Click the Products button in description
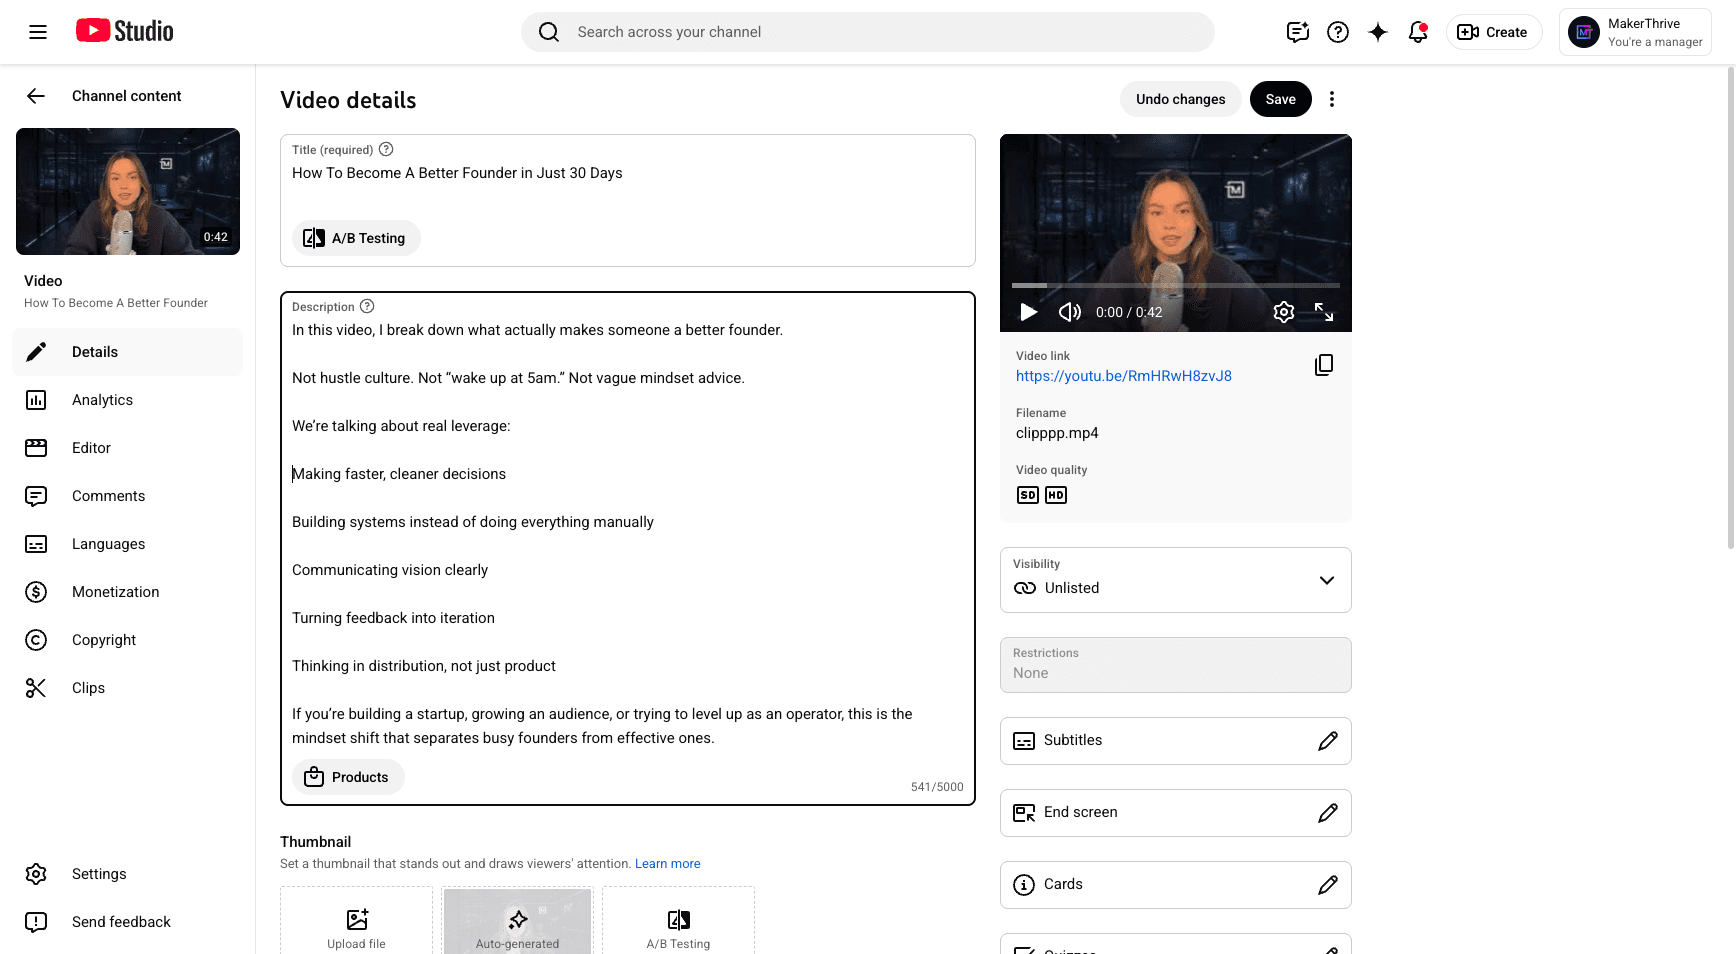This screenshot has height=954, width=1736. point(348,777)
